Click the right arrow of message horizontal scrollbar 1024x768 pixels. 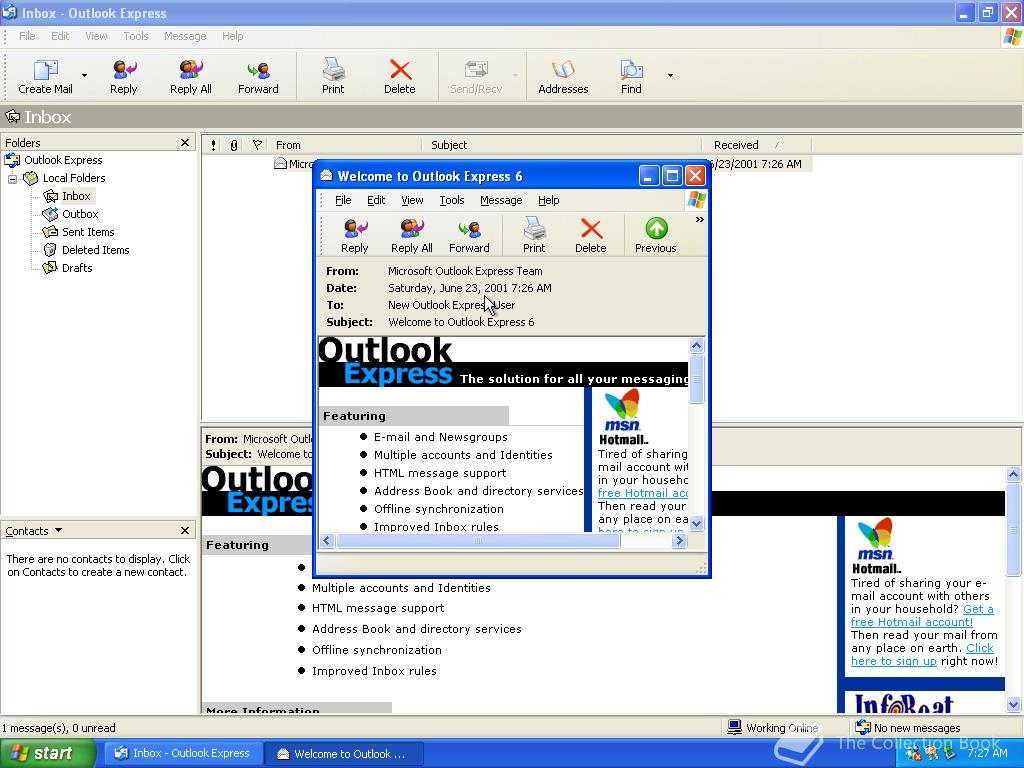[680, 541]
